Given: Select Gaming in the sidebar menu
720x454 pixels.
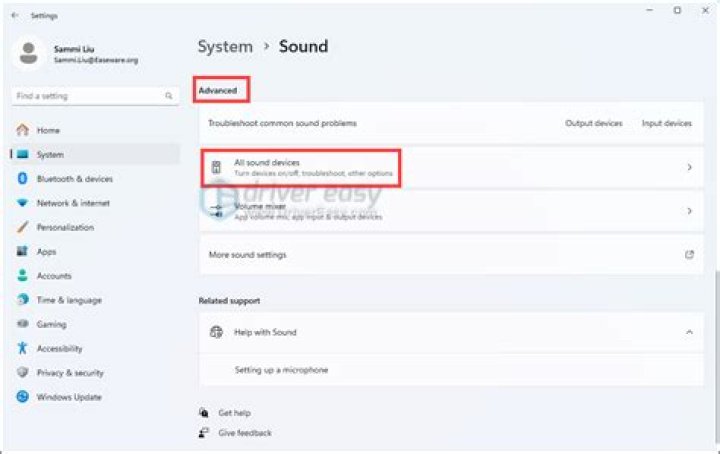Looking at the screenshot, I should point(51,324).
